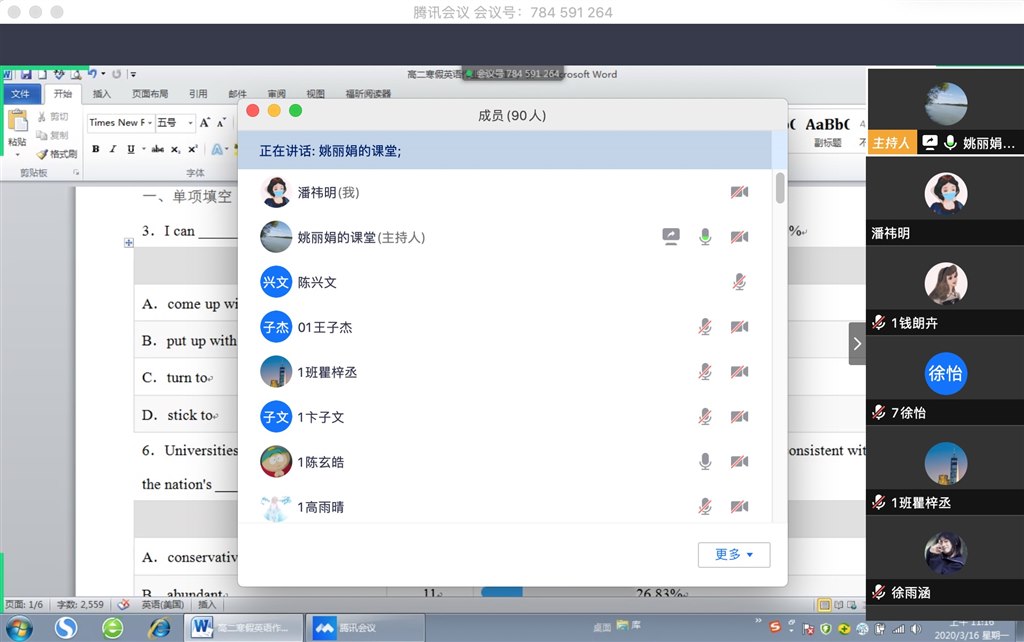Toggle subscript formatting
Screen dimensions: 1024x642
tap(175, 150)
